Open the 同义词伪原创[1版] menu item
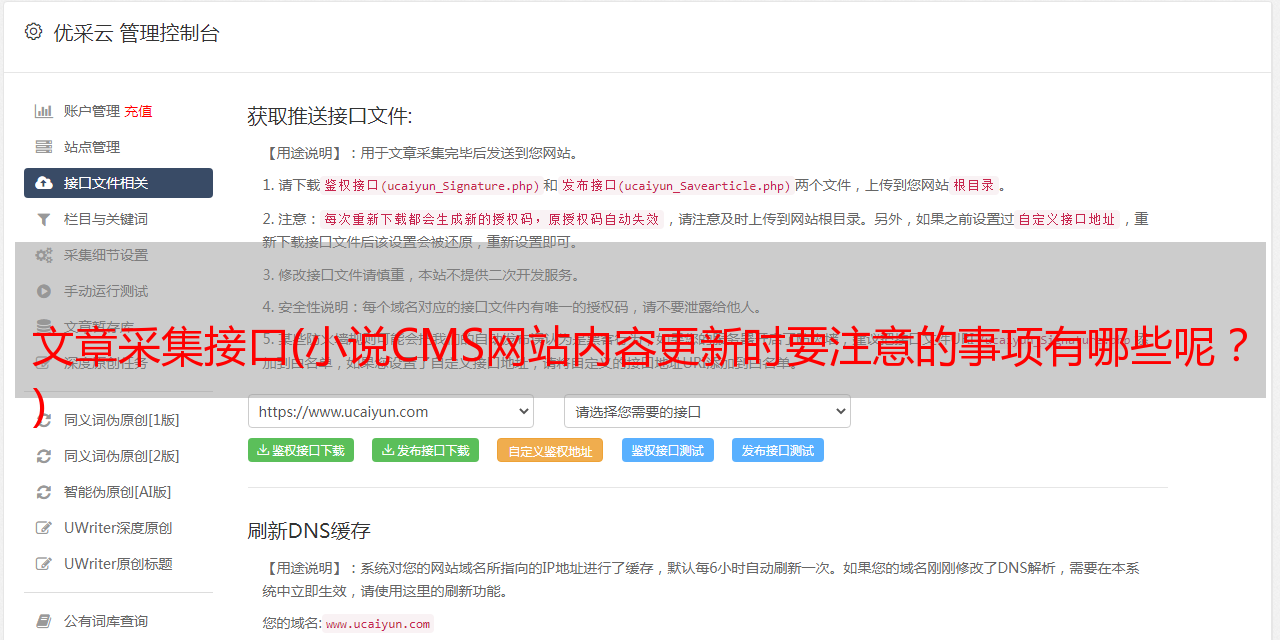Screen dimensions: 1280x640 click(x=121, y=420)
